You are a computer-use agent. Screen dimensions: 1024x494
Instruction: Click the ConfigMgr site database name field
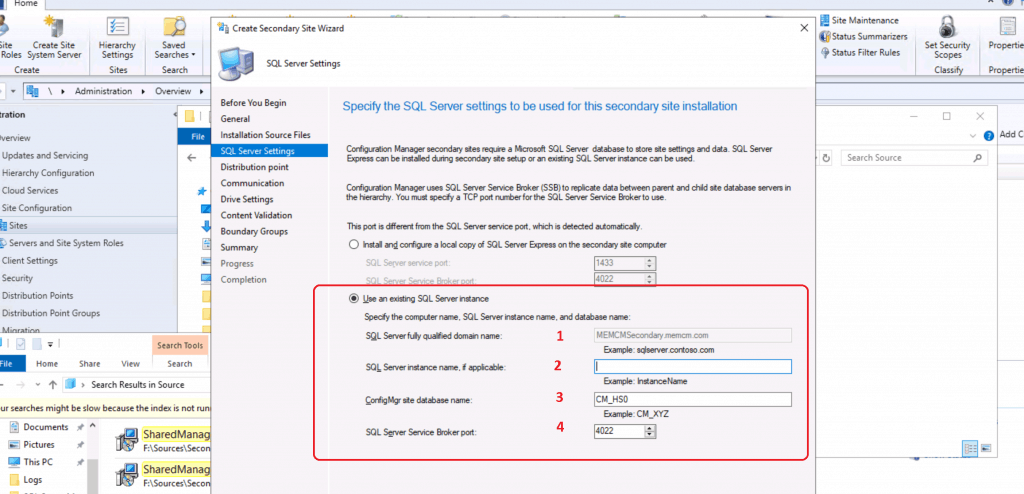[x=692, y=399]
